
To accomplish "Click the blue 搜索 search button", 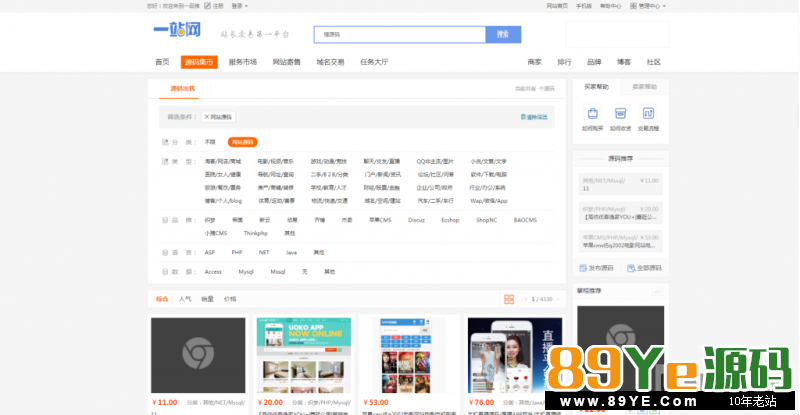I will pos(503,34).
